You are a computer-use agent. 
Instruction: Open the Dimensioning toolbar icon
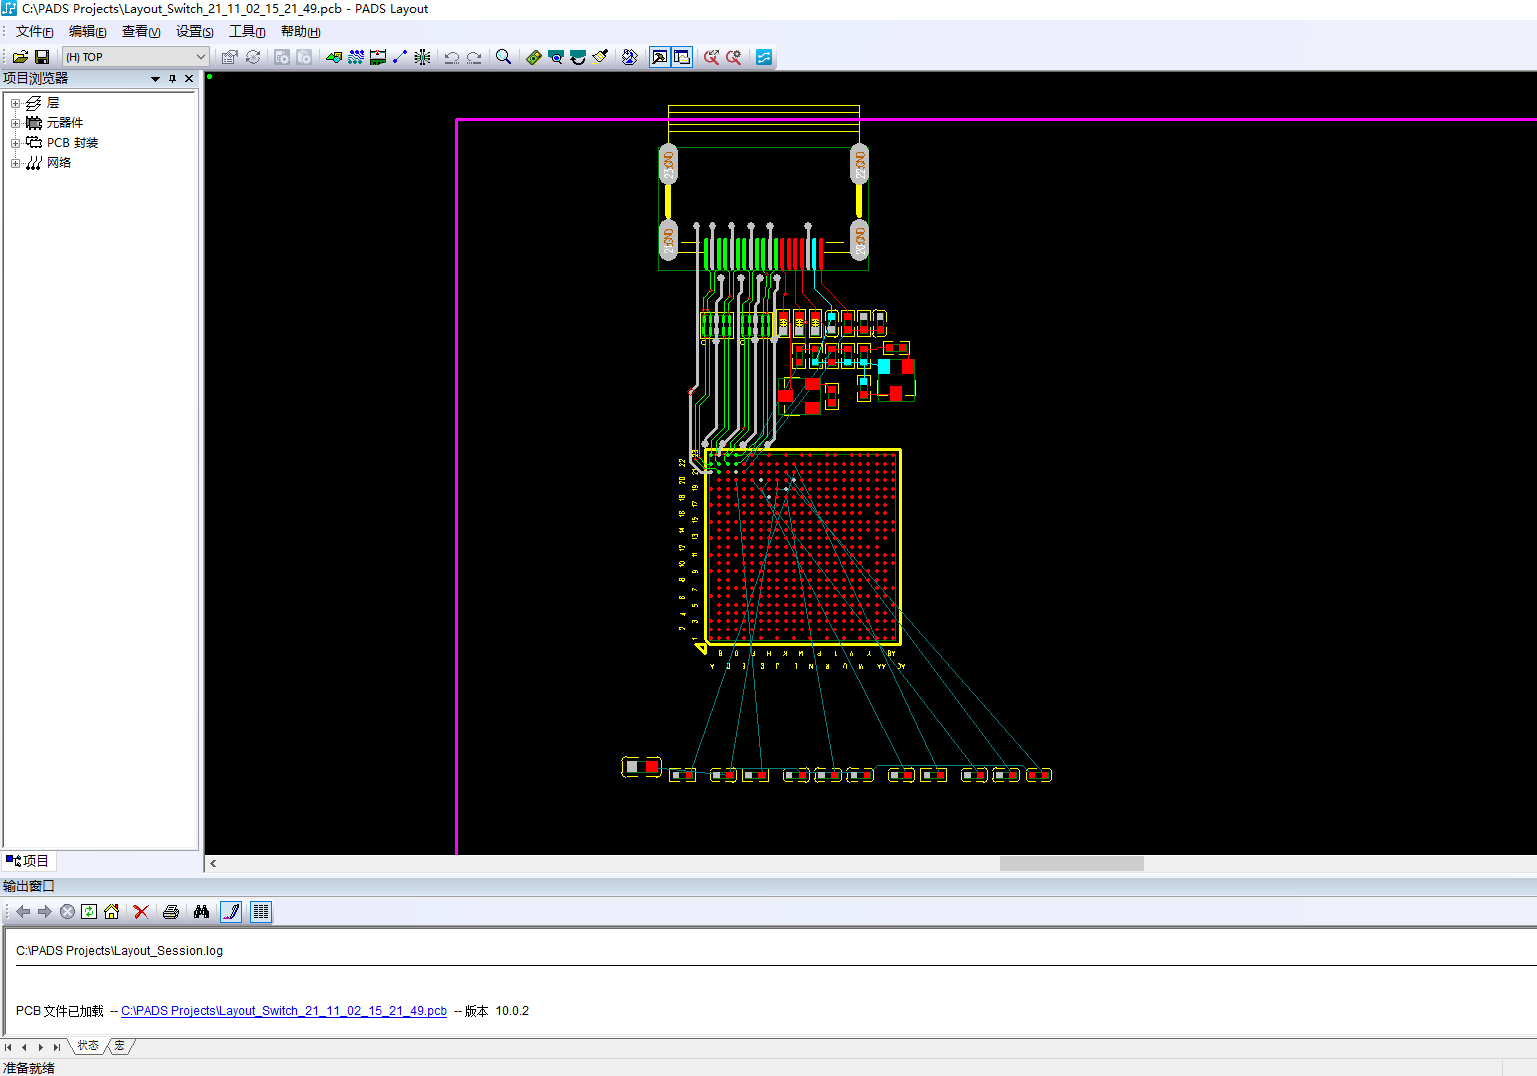[378, 57]
